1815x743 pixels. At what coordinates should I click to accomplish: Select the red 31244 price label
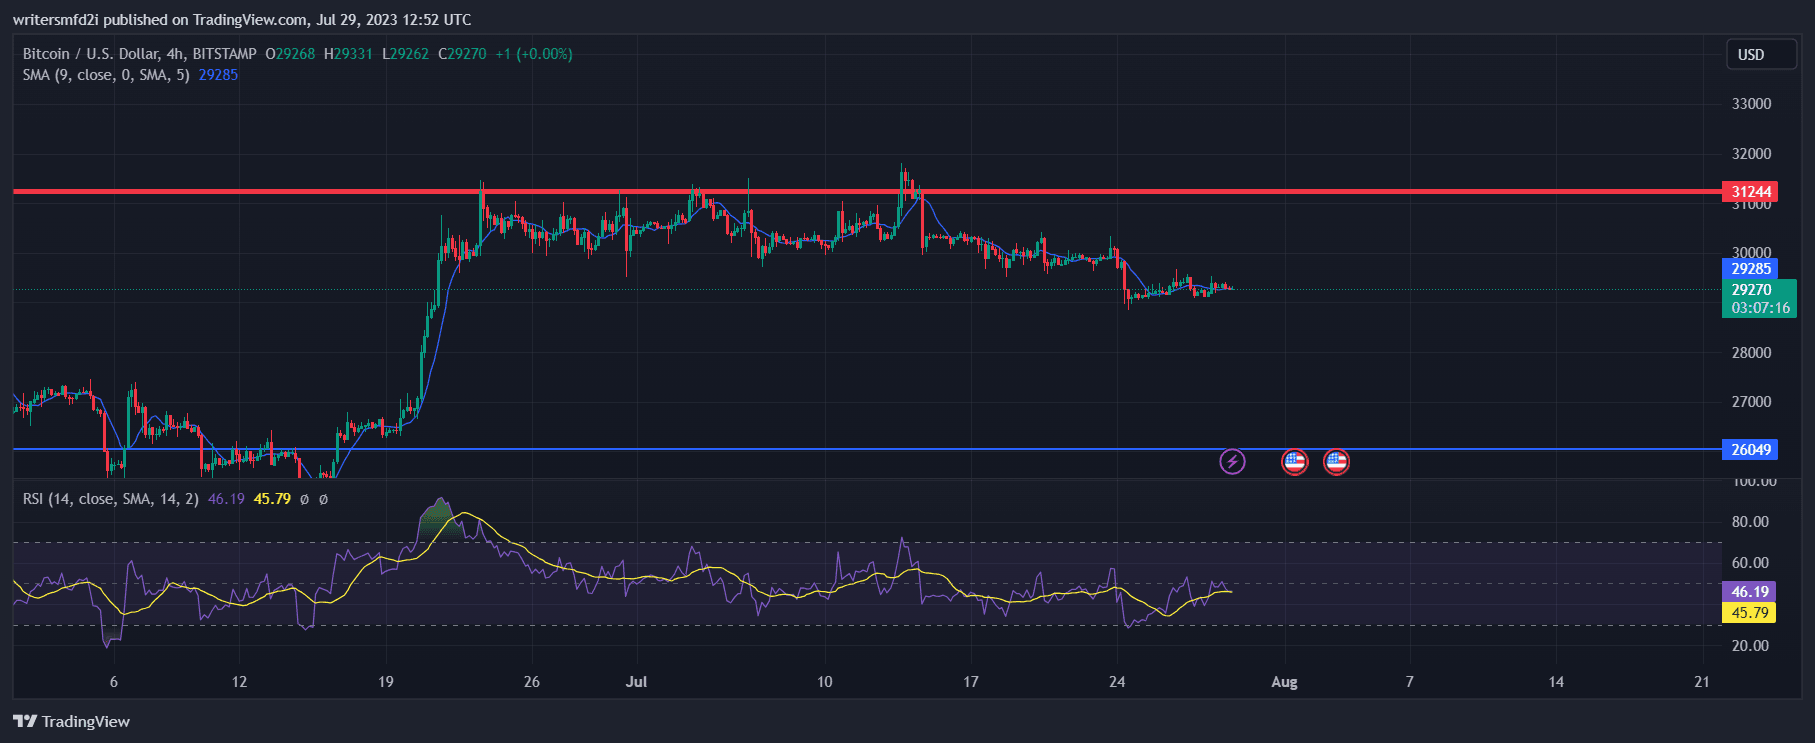click(x=1751, y=192)
